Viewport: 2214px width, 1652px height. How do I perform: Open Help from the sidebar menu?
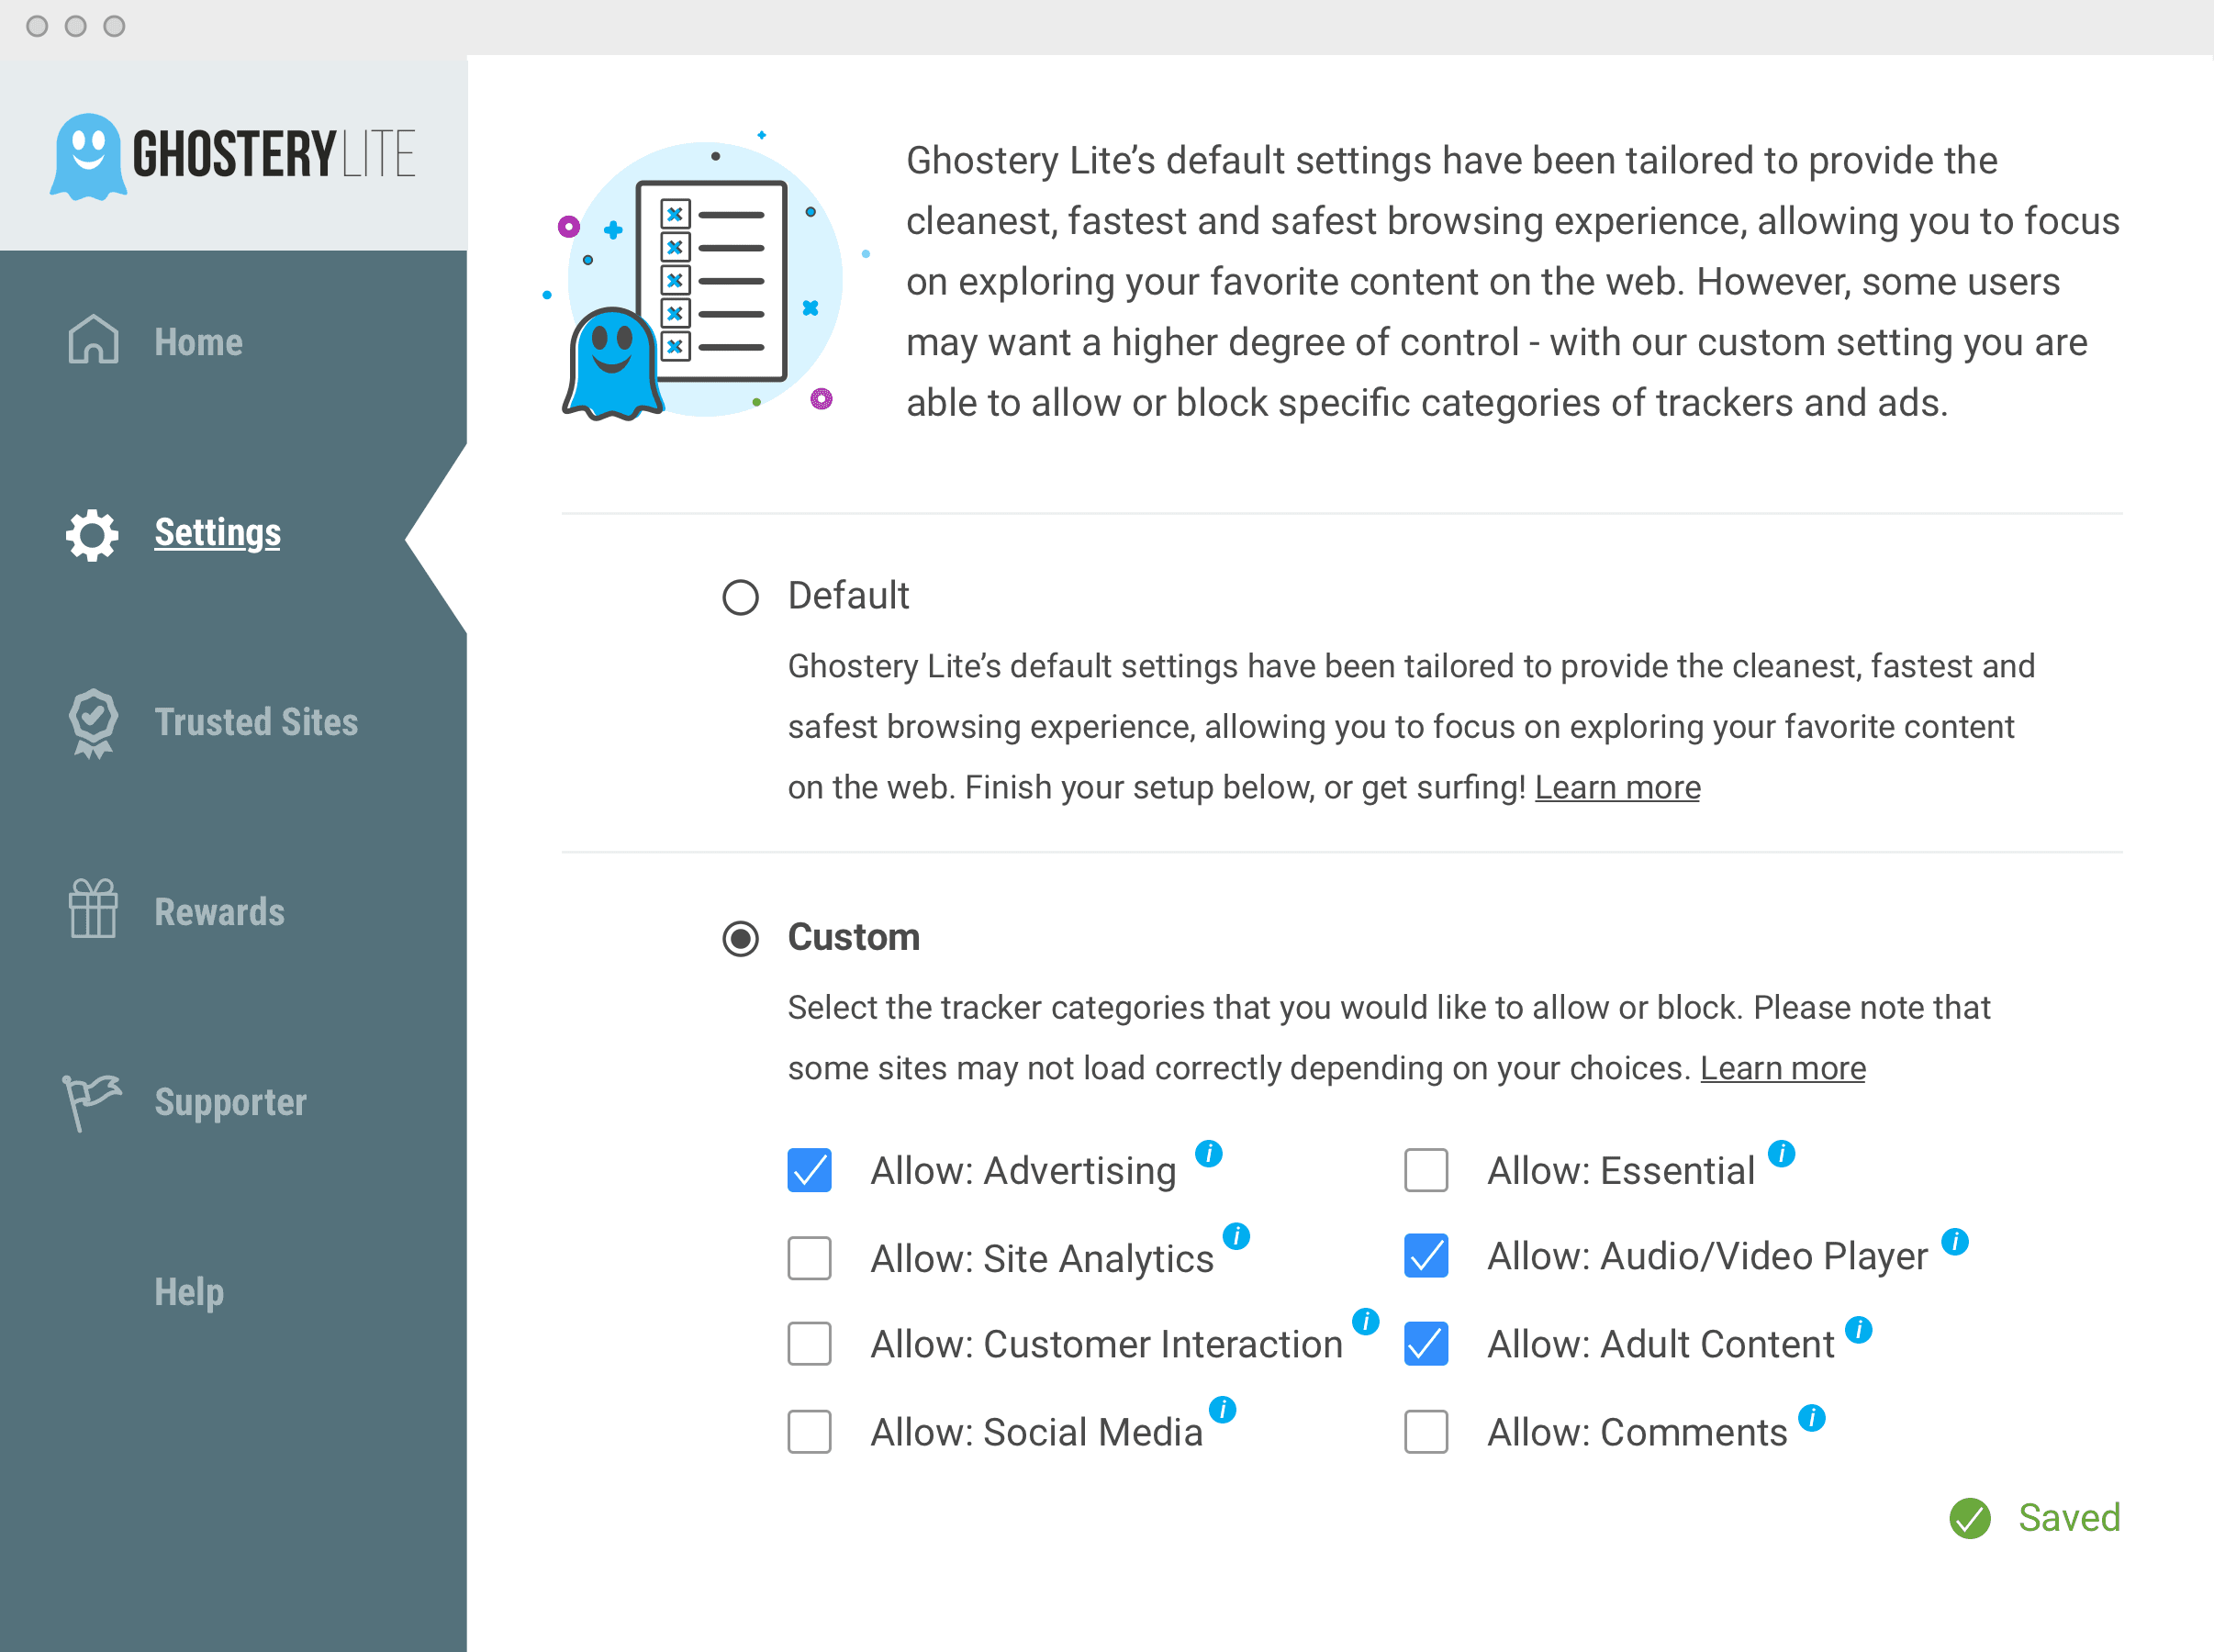click(189, 1291)
